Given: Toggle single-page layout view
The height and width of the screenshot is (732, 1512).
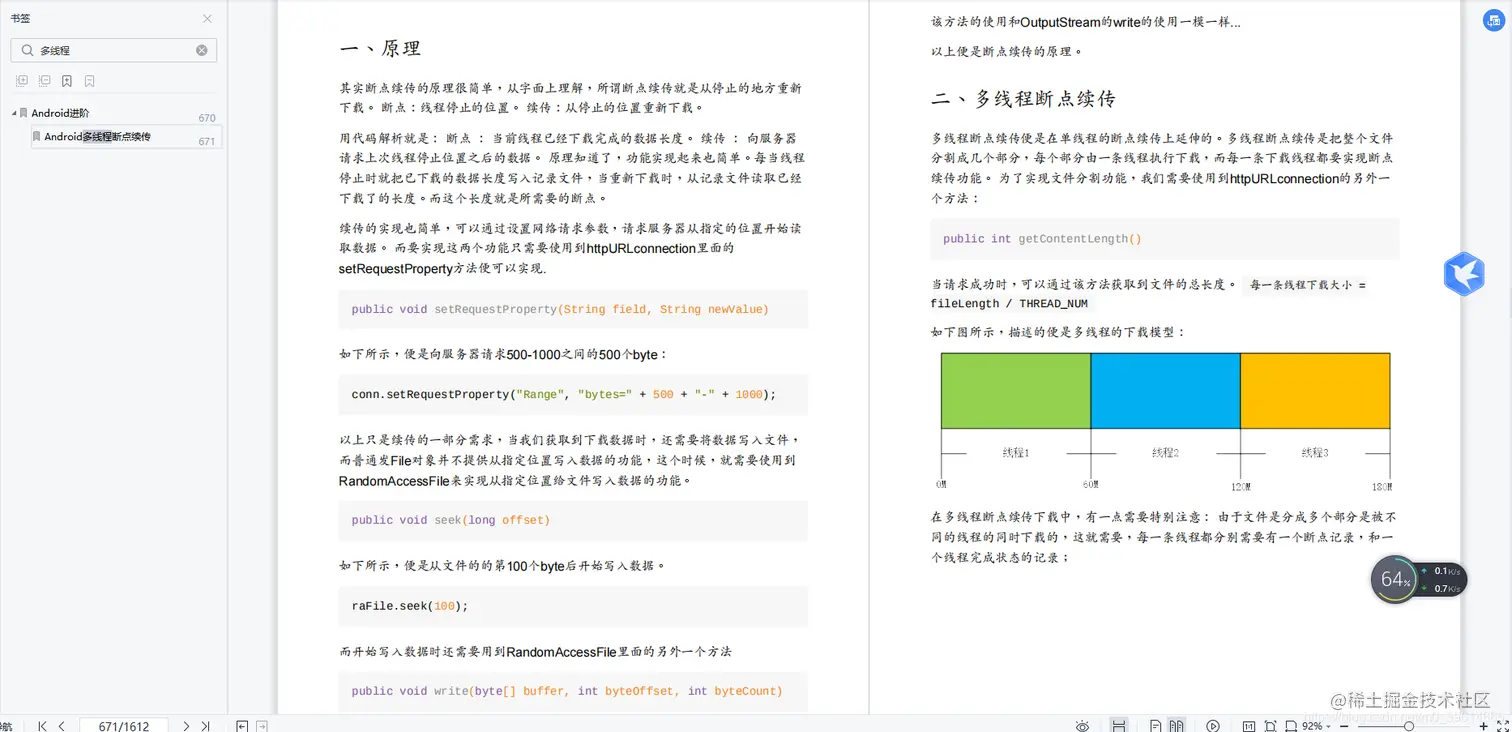Looking at the screenshot, I should point(1156,726).
